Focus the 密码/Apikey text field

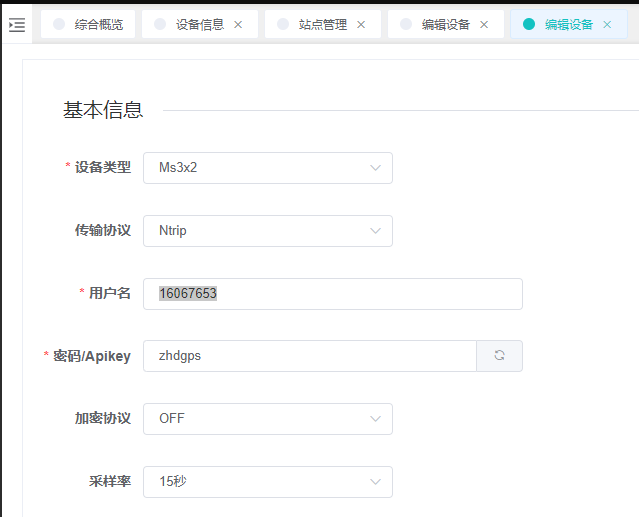[x=309, y=356]
